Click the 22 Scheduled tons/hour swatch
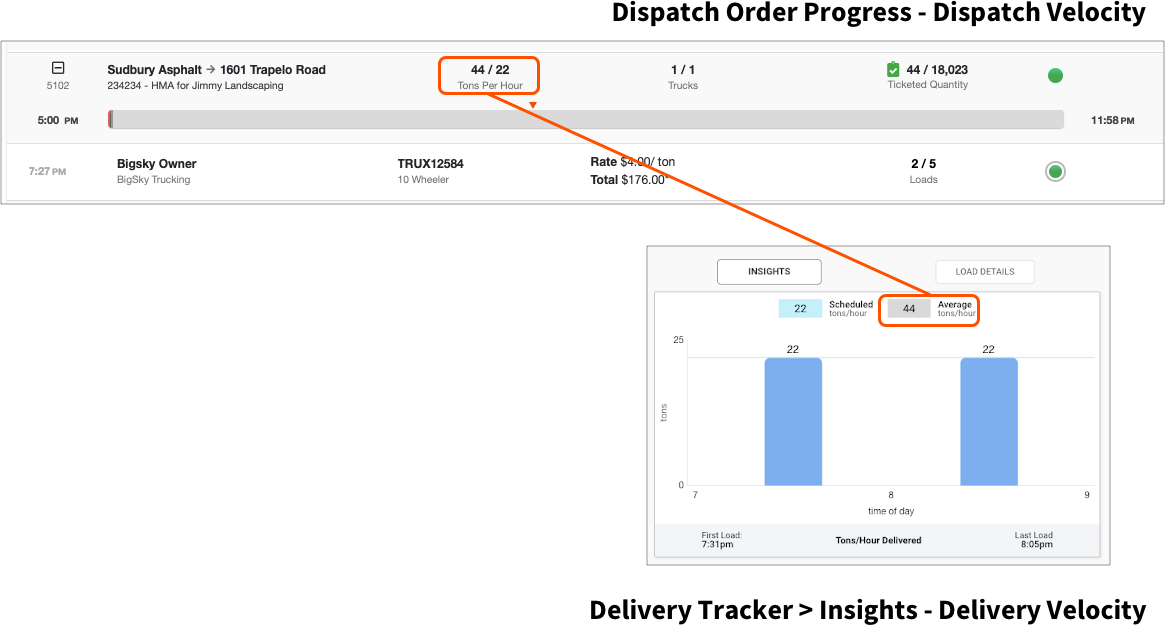The width and height of the screenshot is (1165, 625). pos(800,308)
